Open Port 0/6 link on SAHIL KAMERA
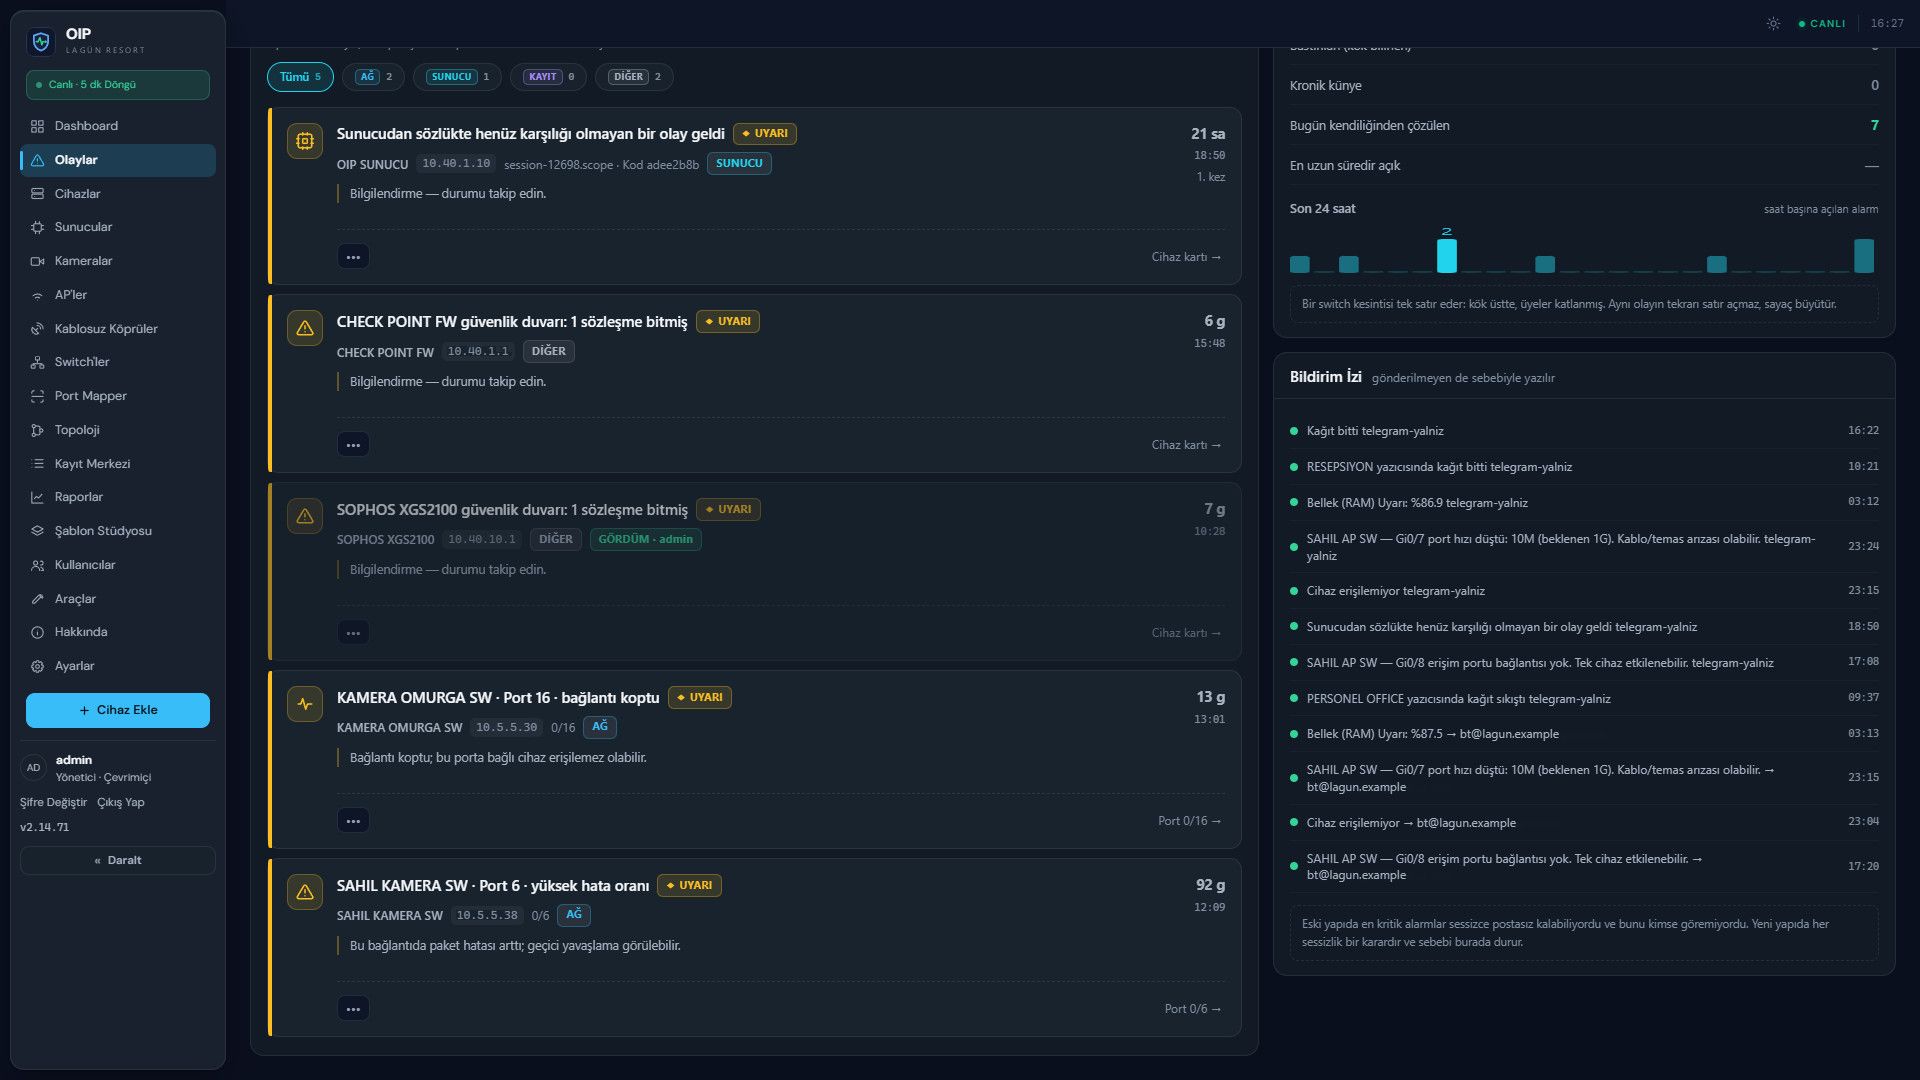This screenshot has width=1920, height=1080. 1193,1009
